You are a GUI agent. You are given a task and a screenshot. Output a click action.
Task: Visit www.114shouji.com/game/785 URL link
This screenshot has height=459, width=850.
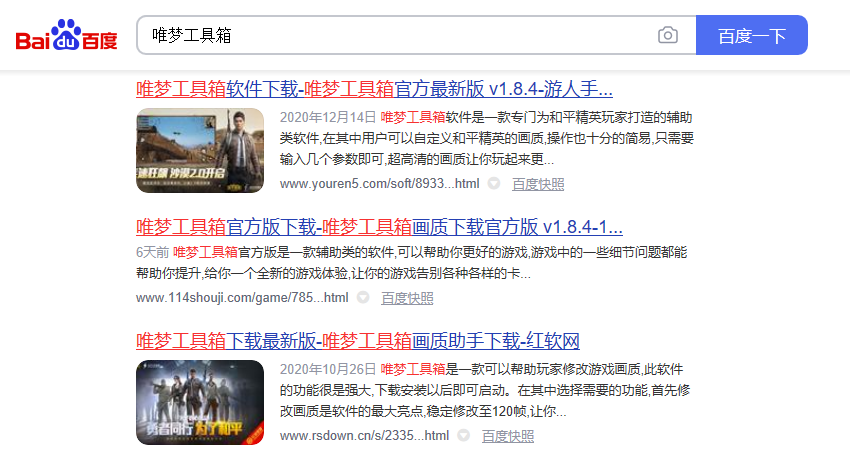click(x=242, y=298)
